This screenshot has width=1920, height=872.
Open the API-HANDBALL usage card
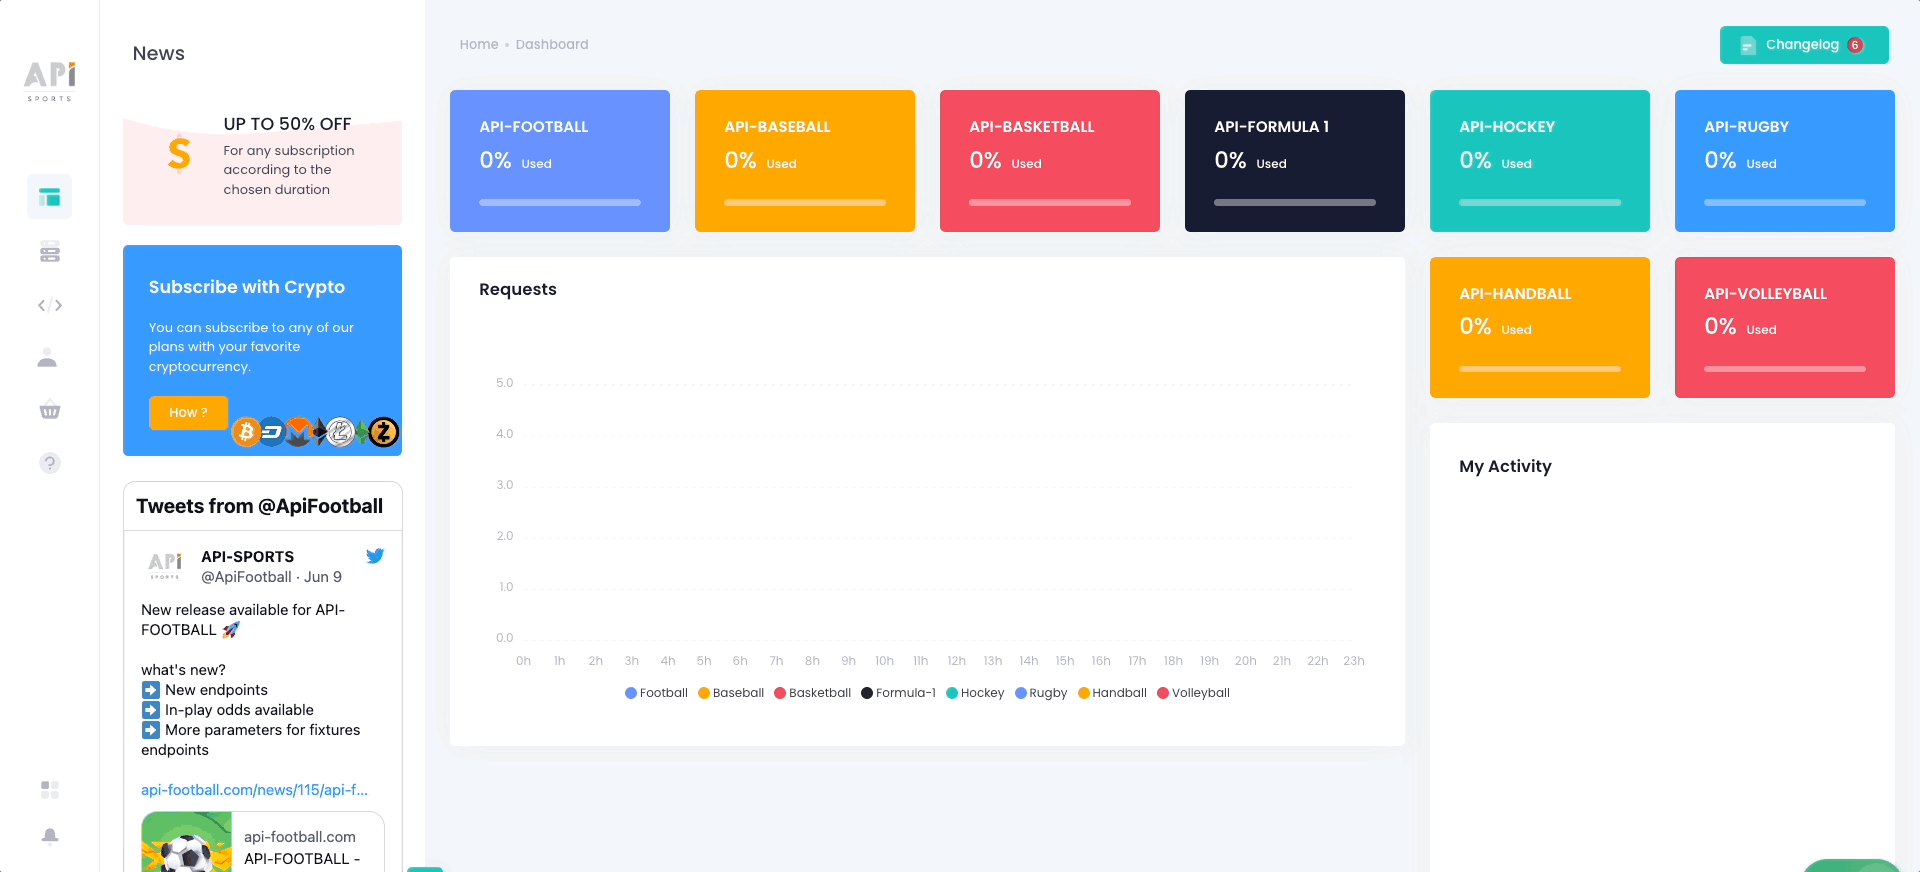(x=1540, y=327)
